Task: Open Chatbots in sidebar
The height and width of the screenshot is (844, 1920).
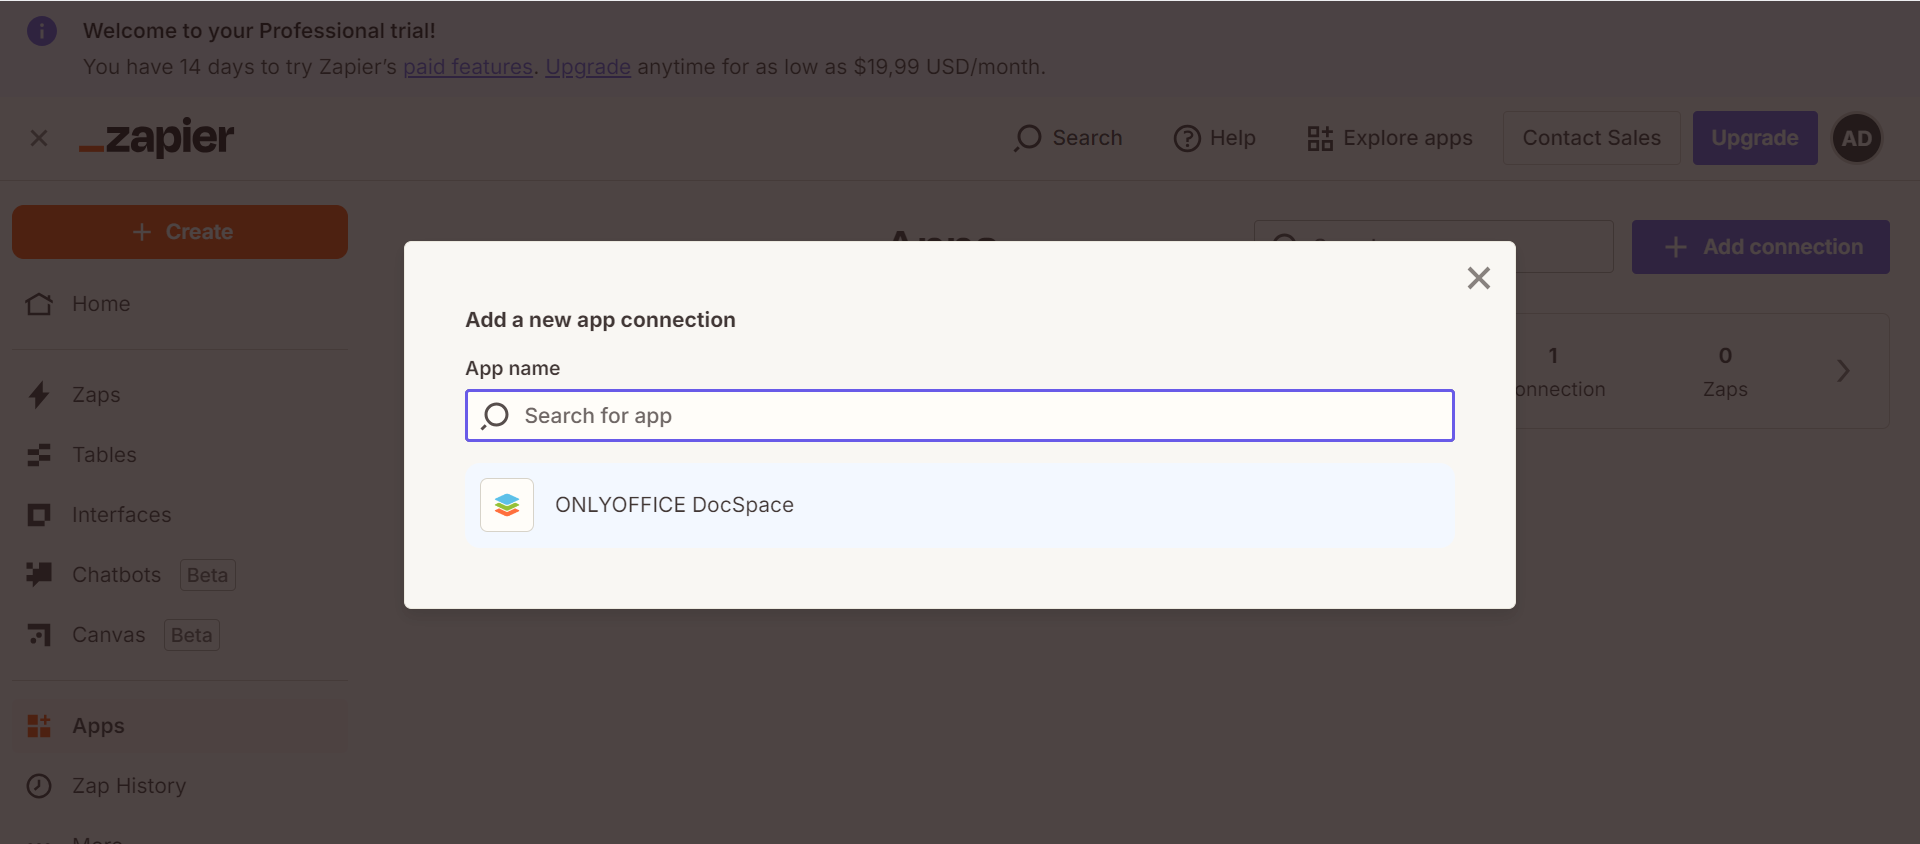Action: 180,575
